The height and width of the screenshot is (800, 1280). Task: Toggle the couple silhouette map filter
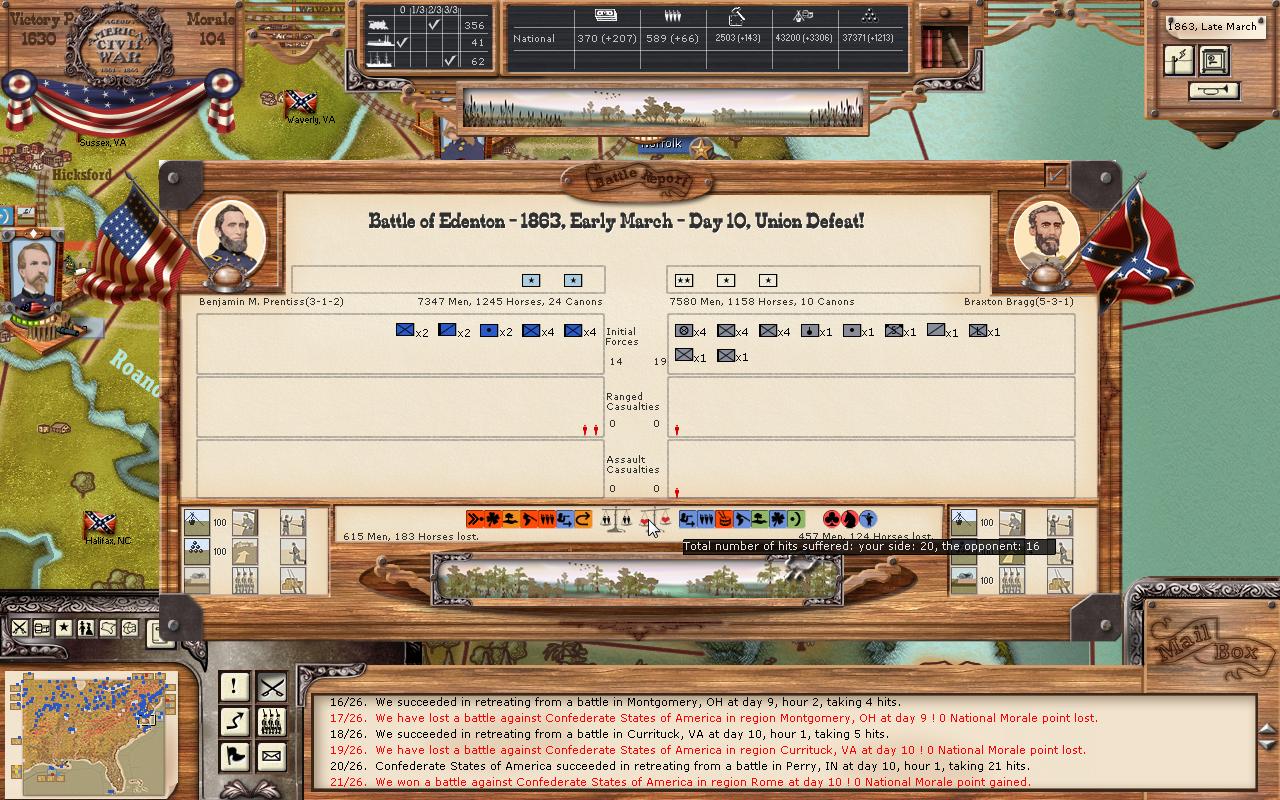[86, 628]
